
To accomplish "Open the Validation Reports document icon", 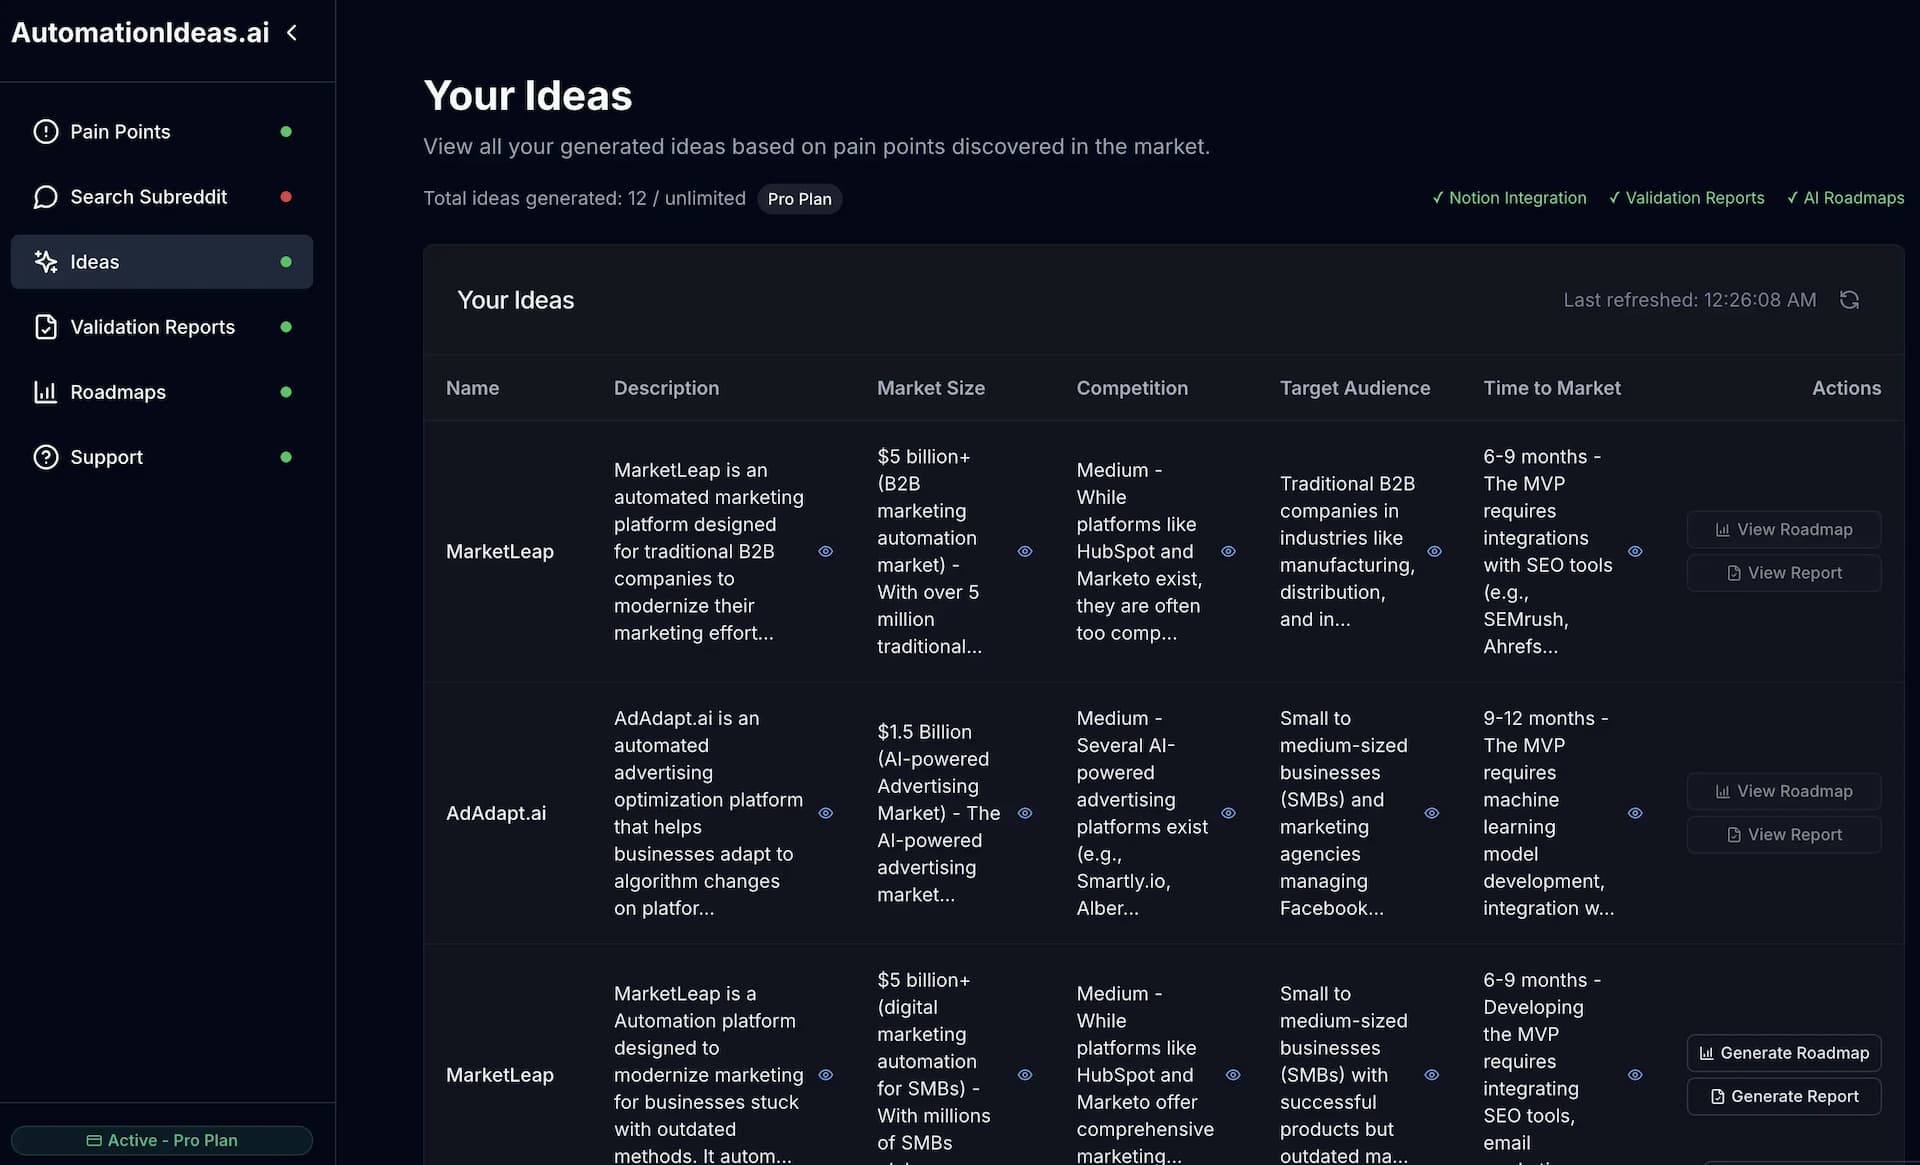I will point(45,326).
